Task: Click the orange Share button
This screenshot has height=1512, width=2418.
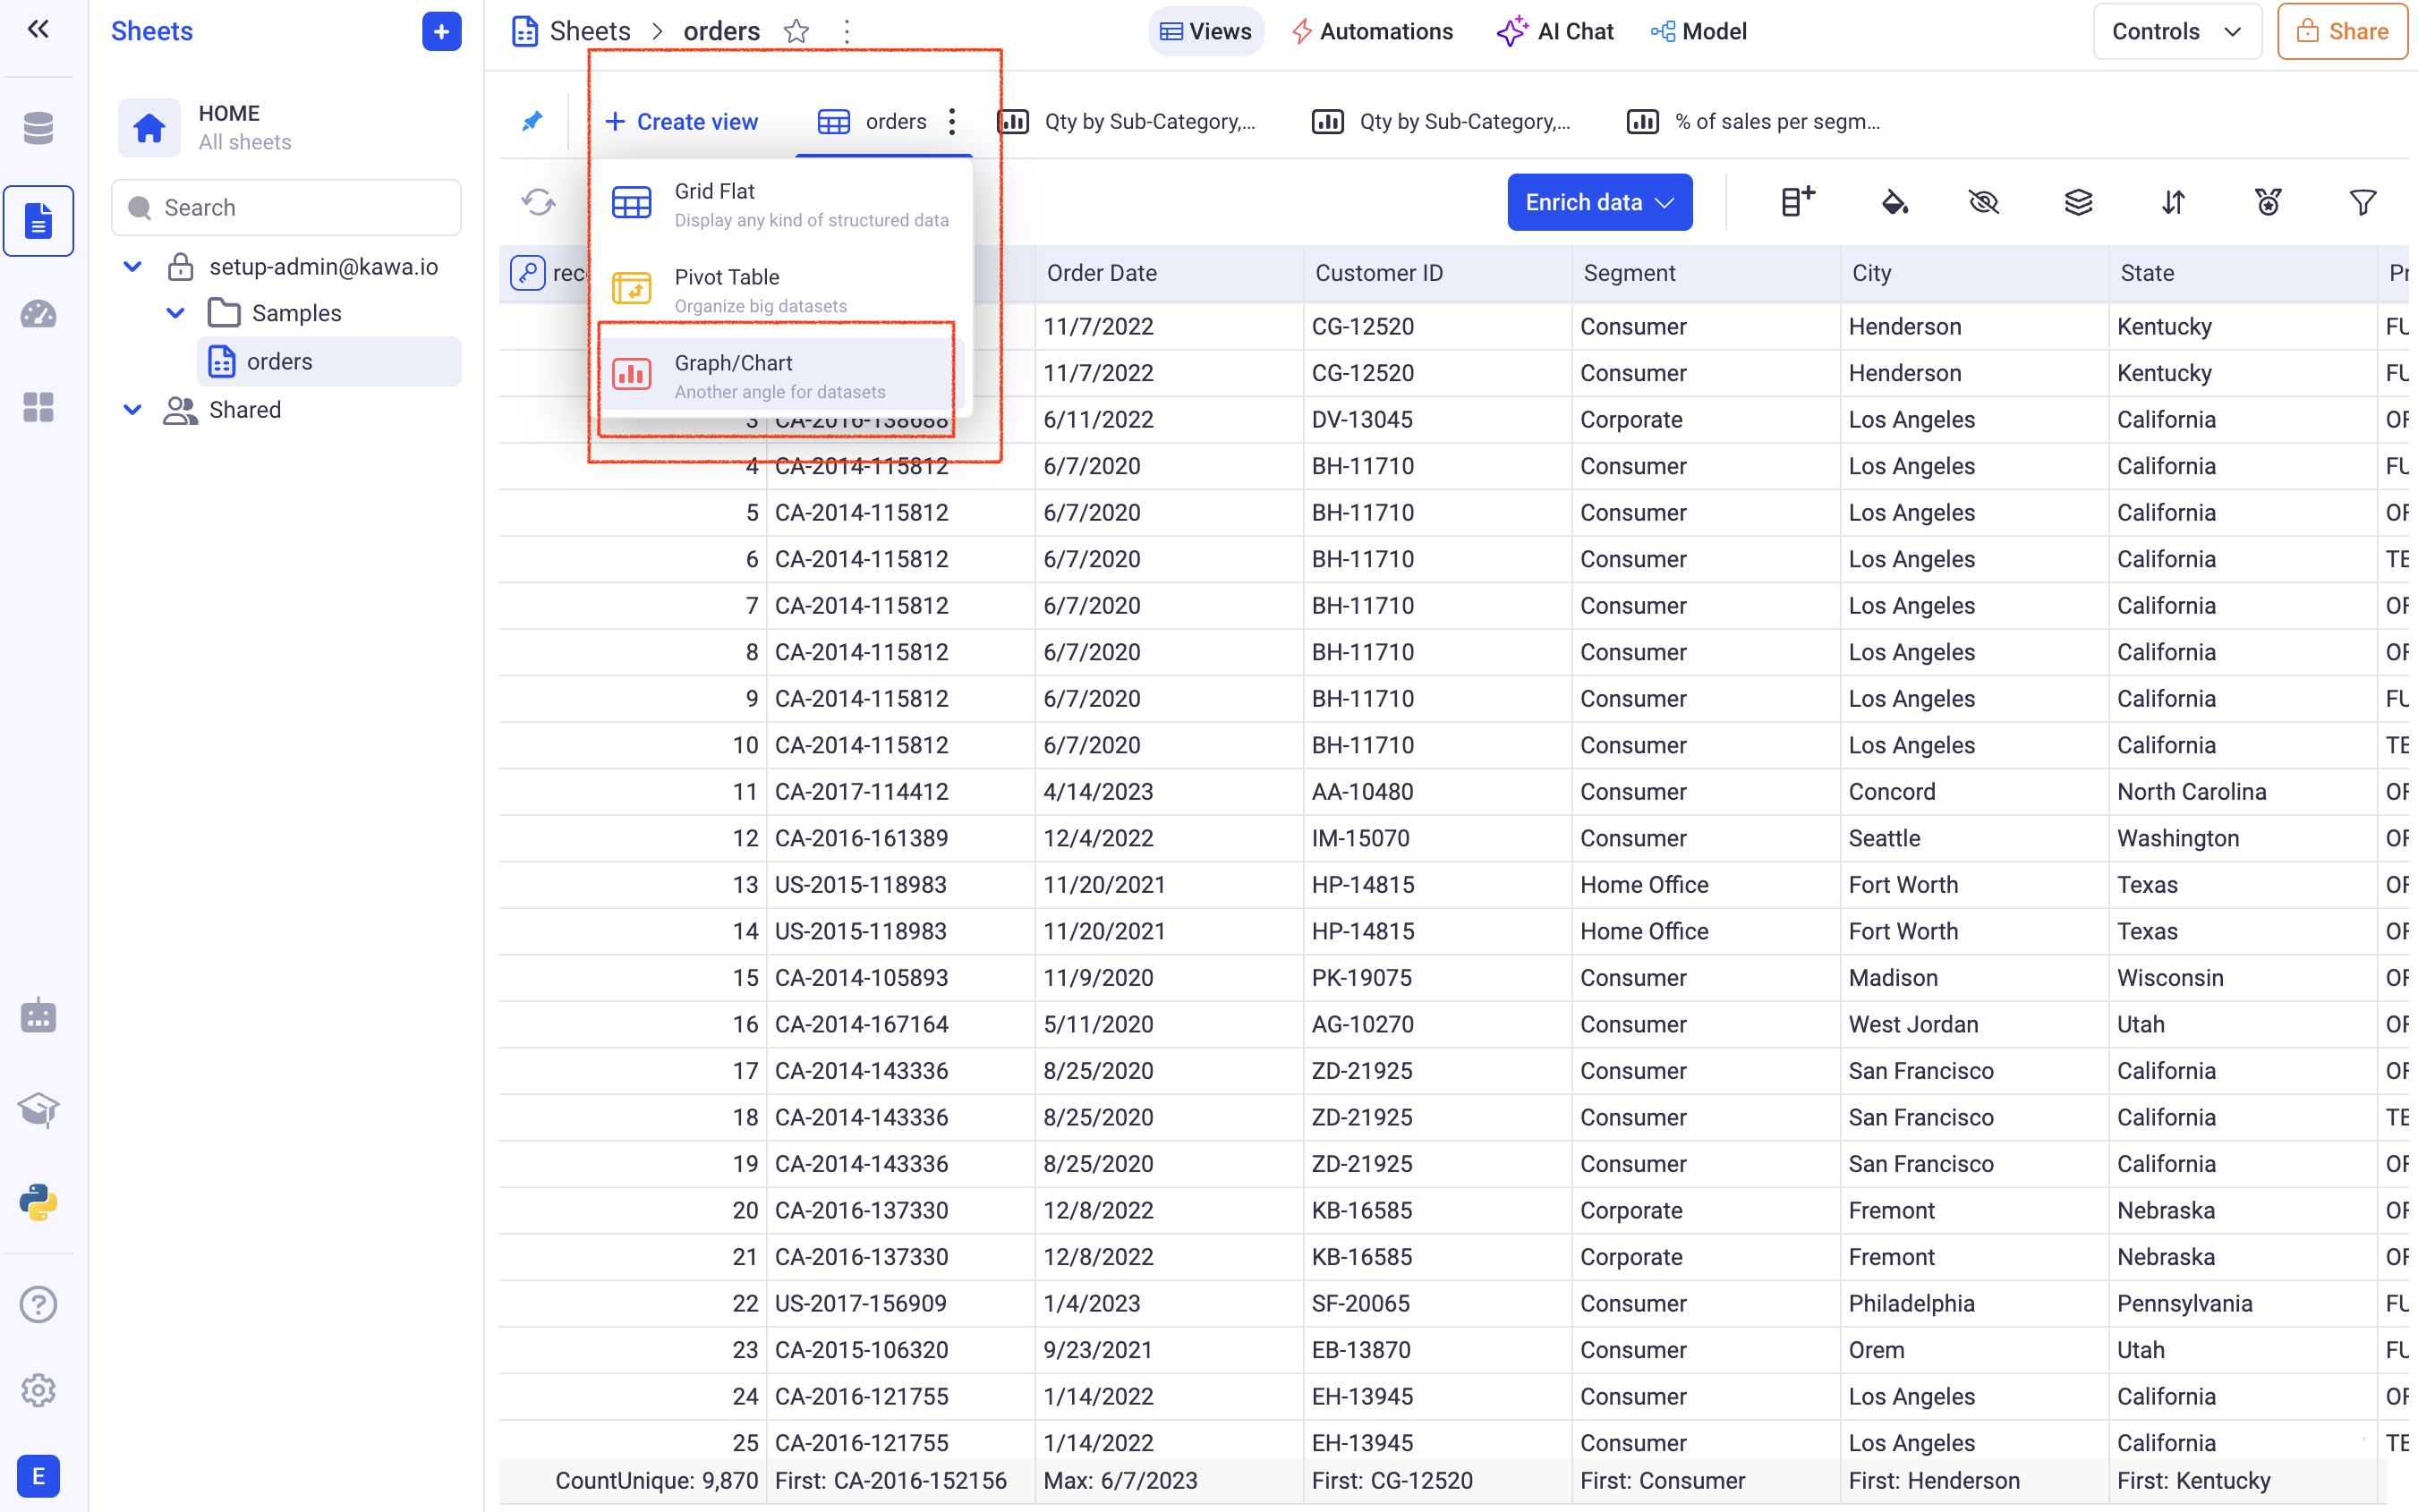Action: click(2342, 32)
